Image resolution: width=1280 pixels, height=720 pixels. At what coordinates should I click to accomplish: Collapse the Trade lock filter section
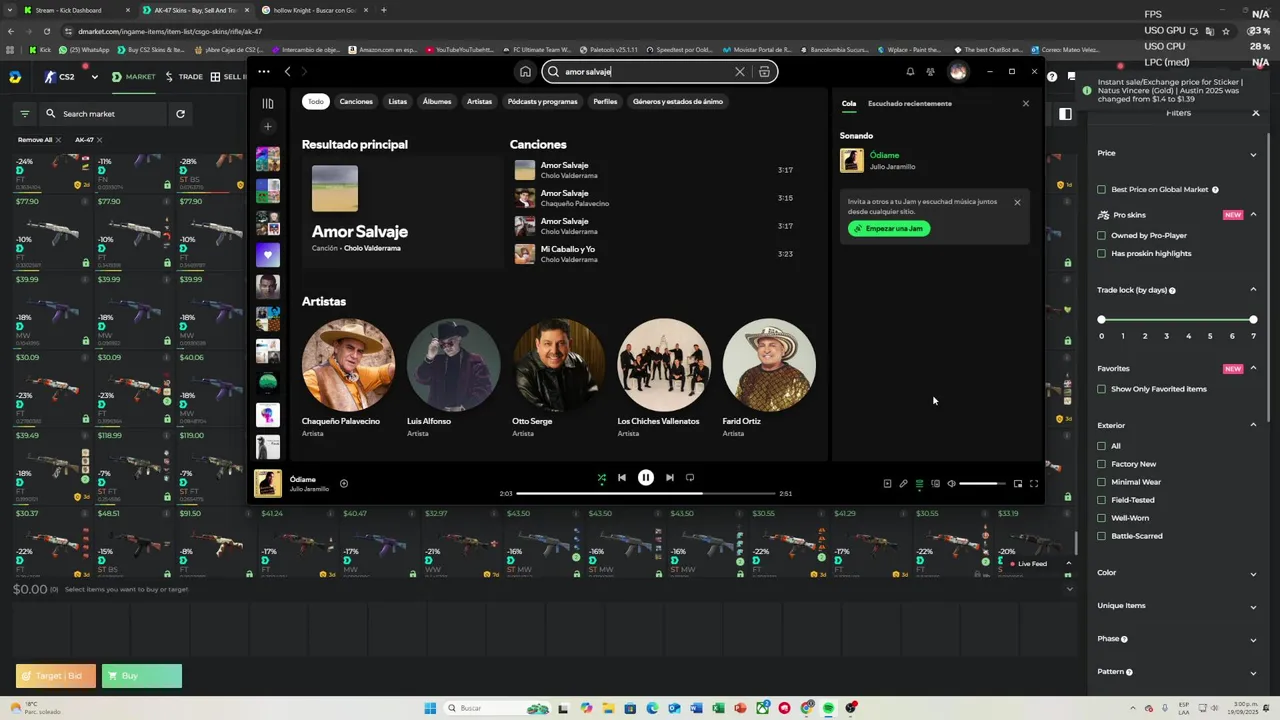[1253, 290]
